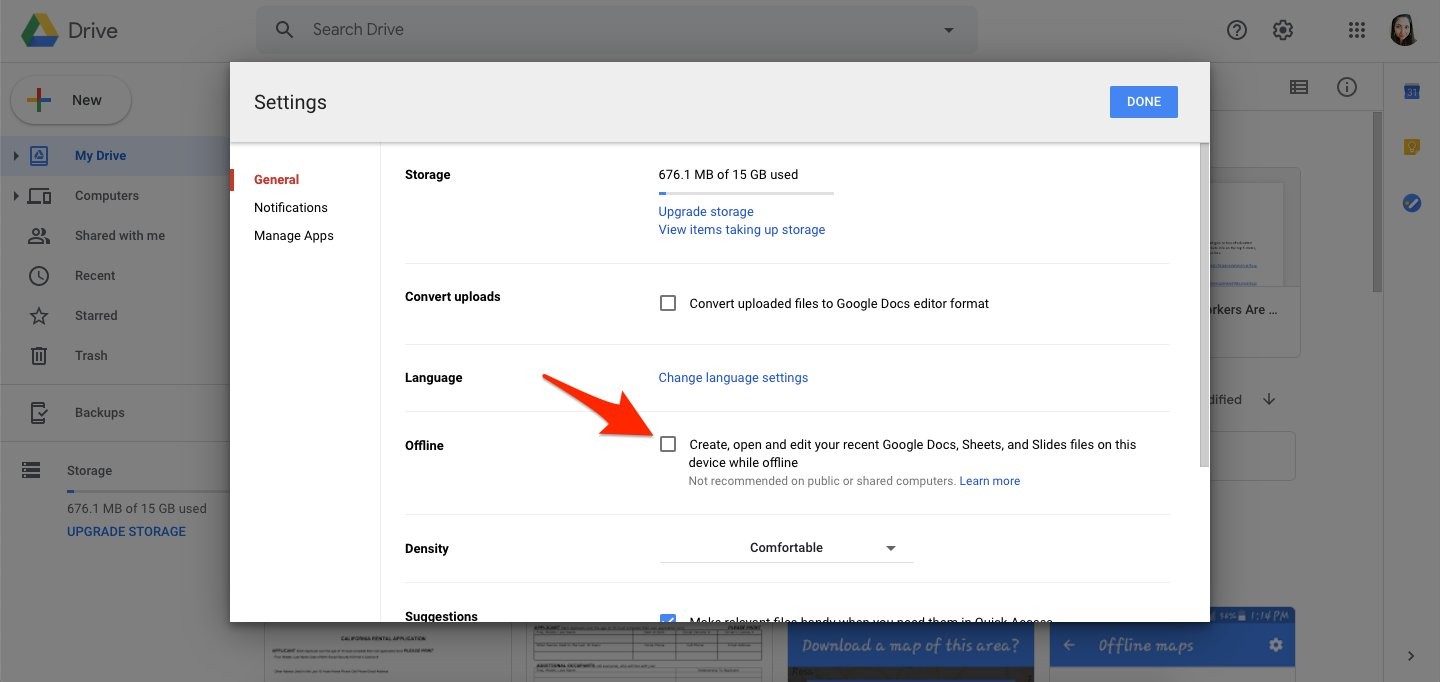Click View items taking up storage
Screen dimensions: 1440x682
coord(742,230)
